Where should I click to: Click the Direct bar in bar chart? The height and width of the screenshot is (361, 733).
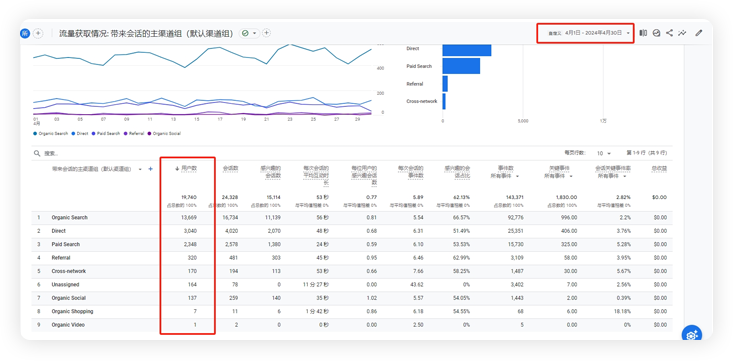(x=467, y=50)
